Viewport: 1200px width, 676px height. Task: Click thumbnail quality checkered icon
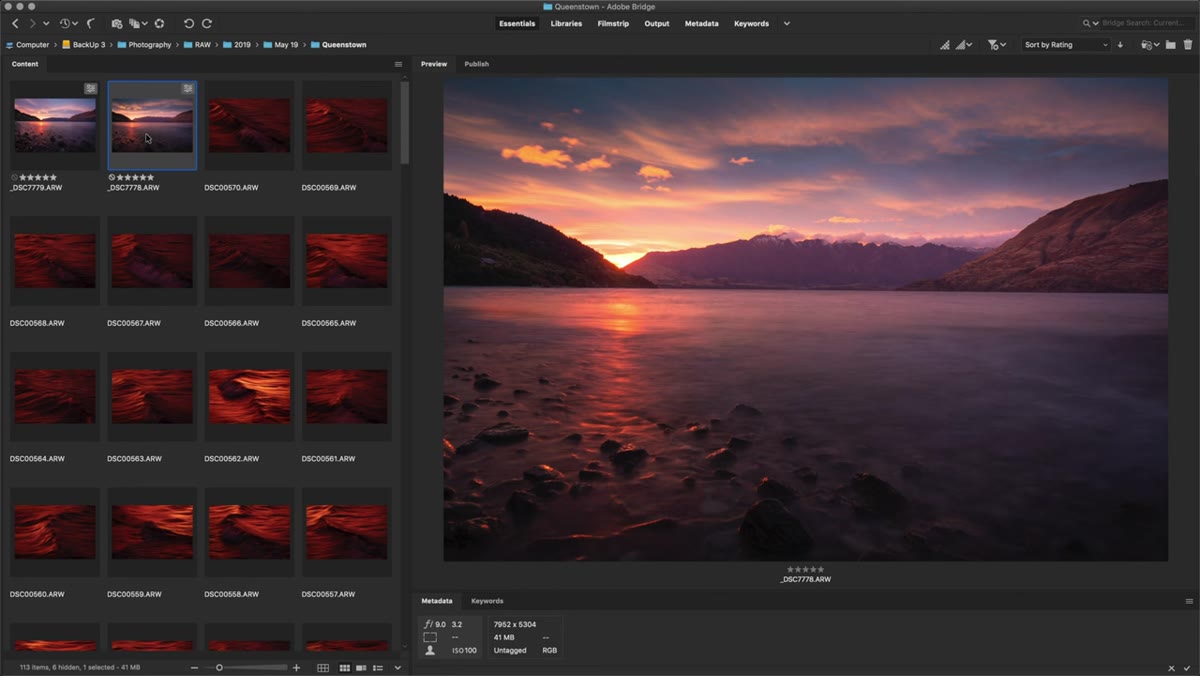945,45
